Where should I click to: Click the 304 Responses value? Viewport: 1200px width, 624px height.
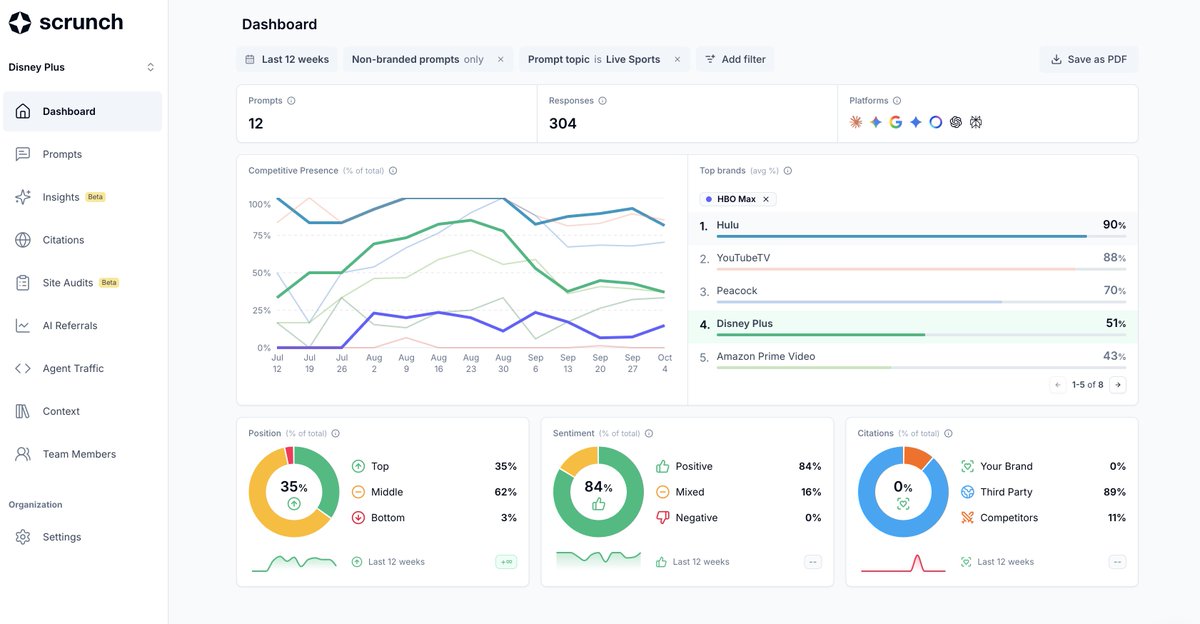coord(563,124)
